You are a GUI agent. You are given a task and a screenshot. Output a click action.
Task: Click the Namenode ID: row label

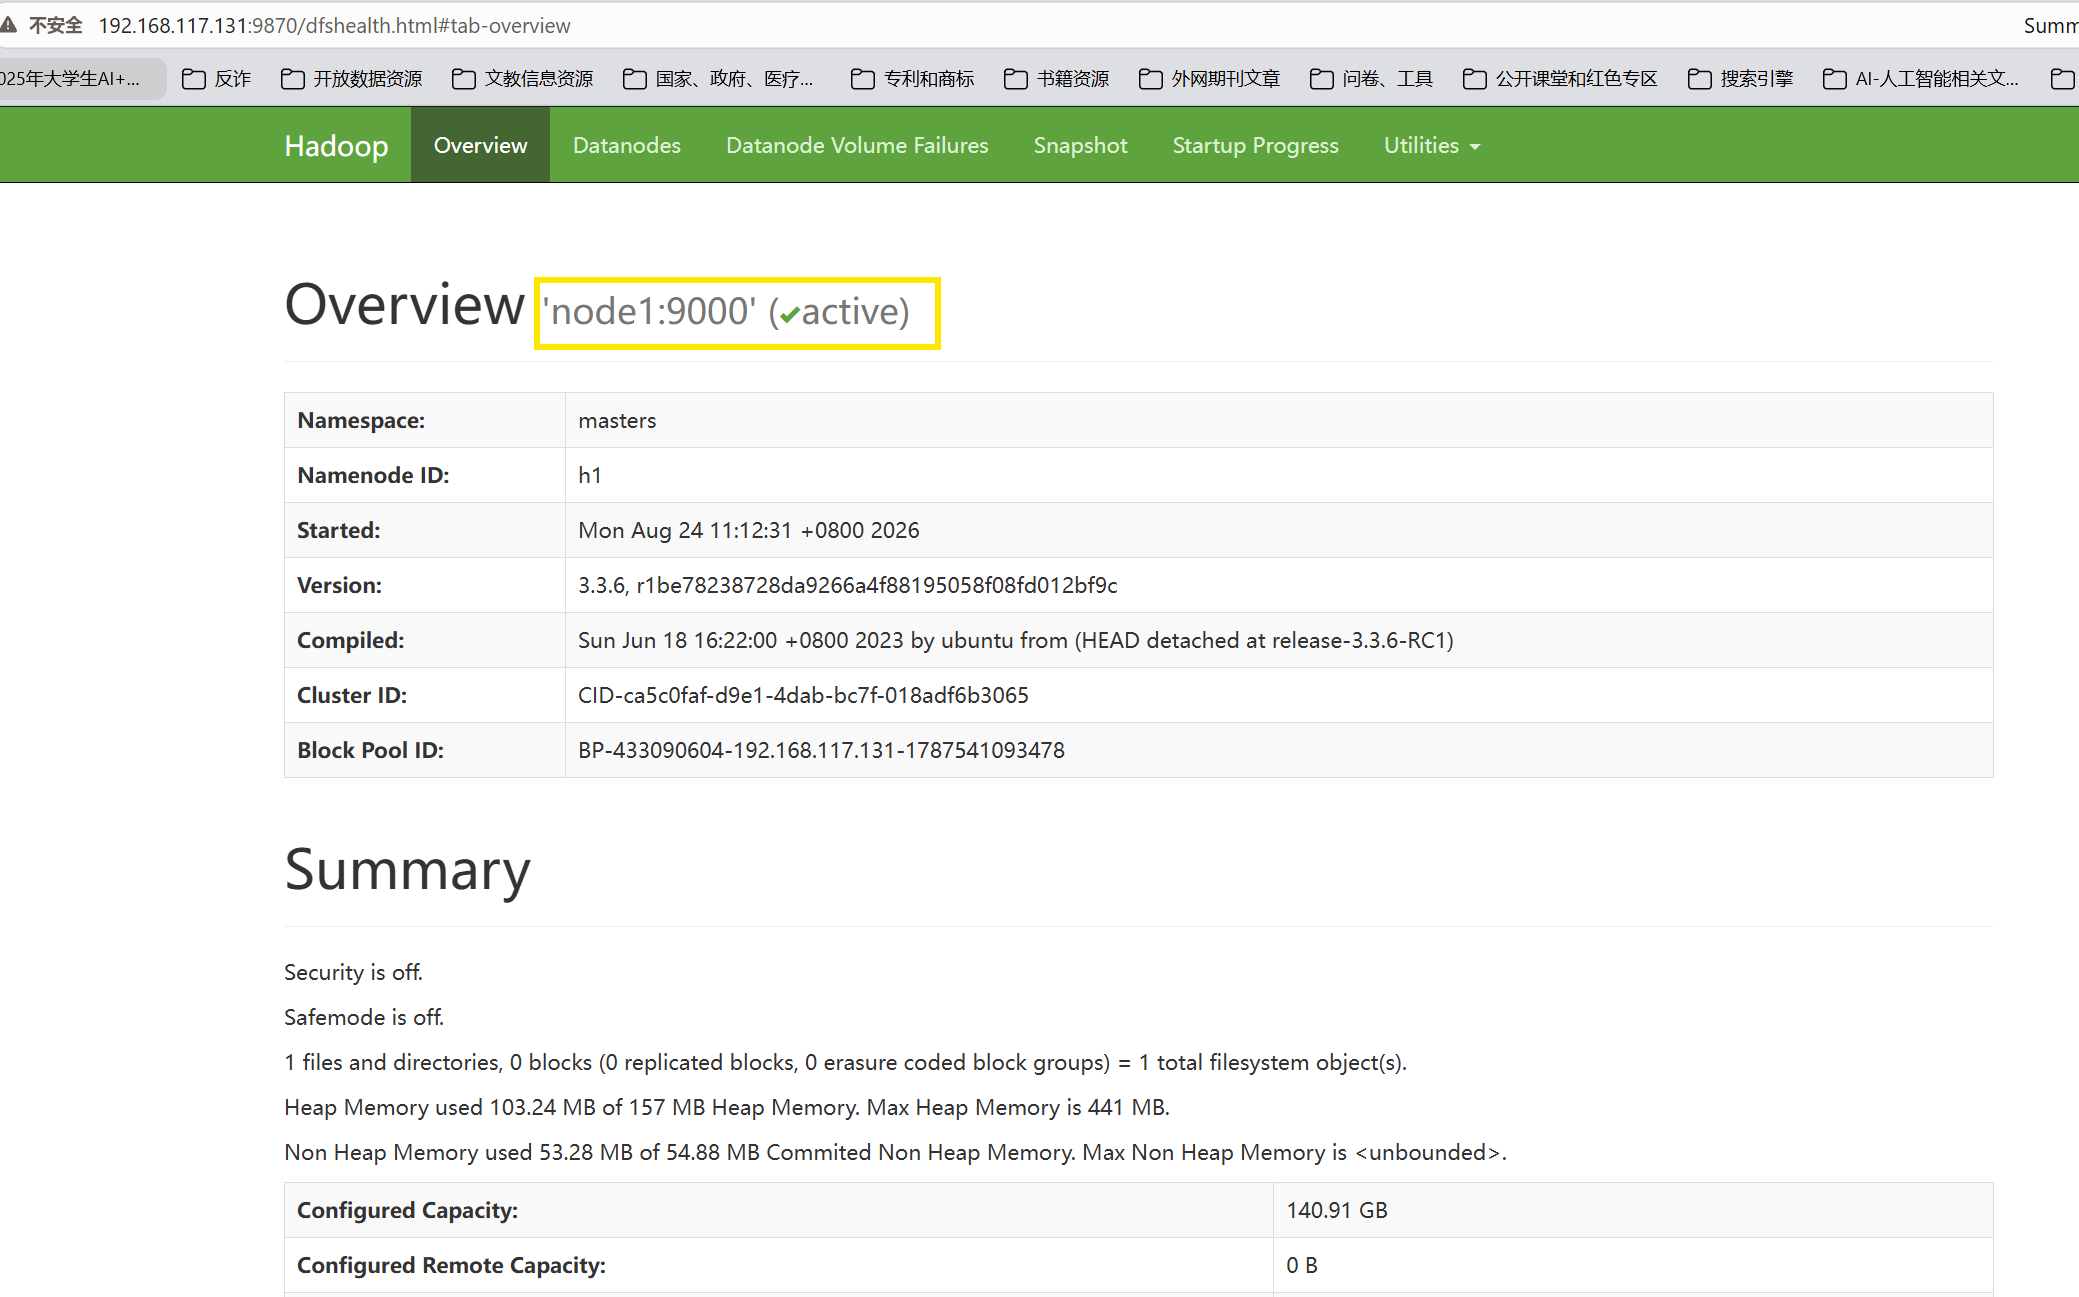[x=373, y=475]
